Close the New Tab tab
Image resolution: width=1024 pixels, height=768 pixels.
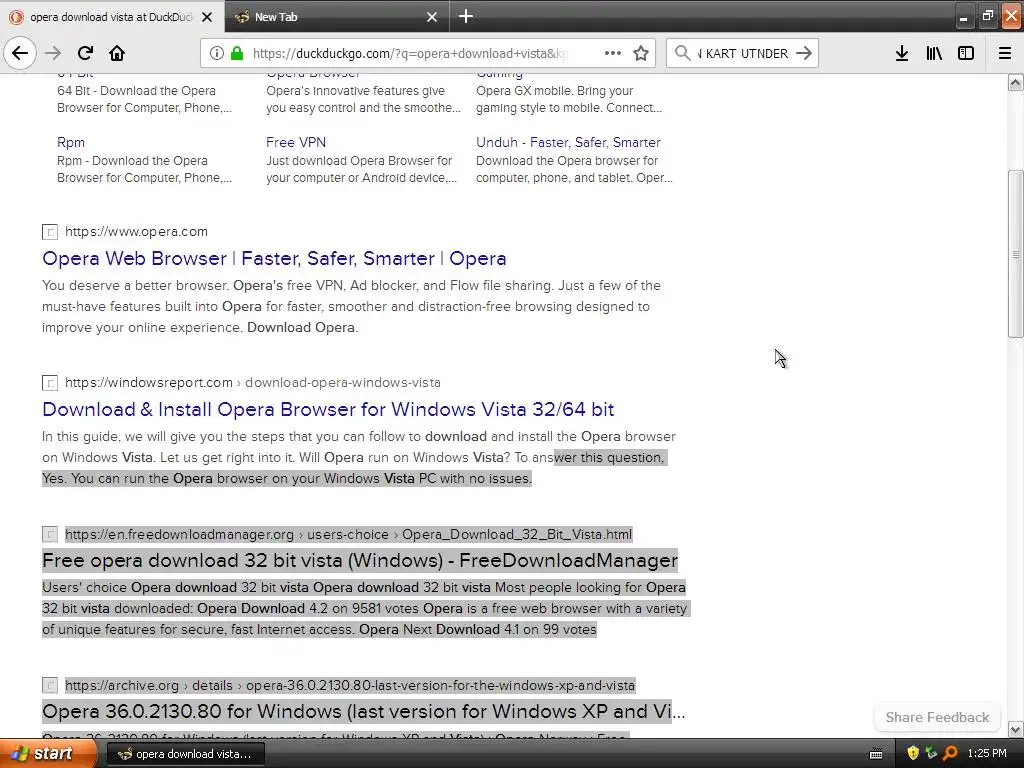(432, 17)
